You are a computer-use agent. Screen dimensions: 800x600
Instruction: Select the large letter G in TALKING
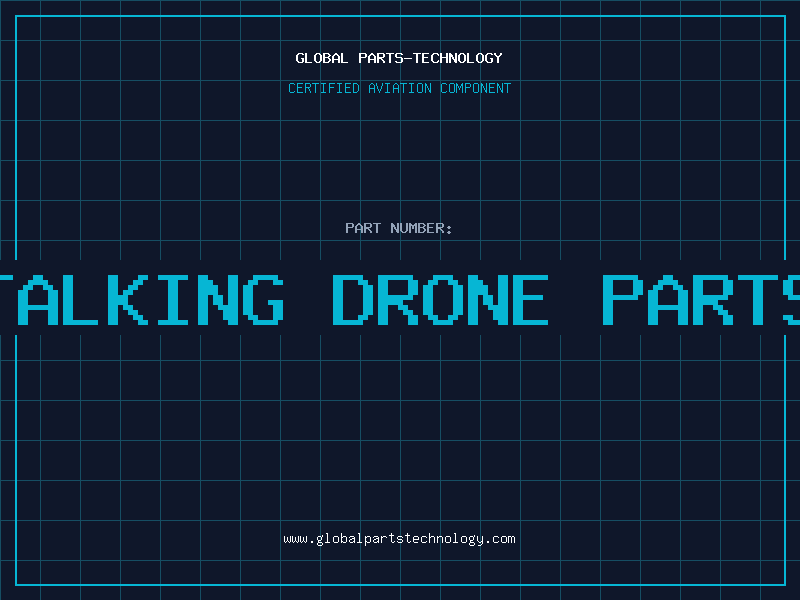[263, 299]
